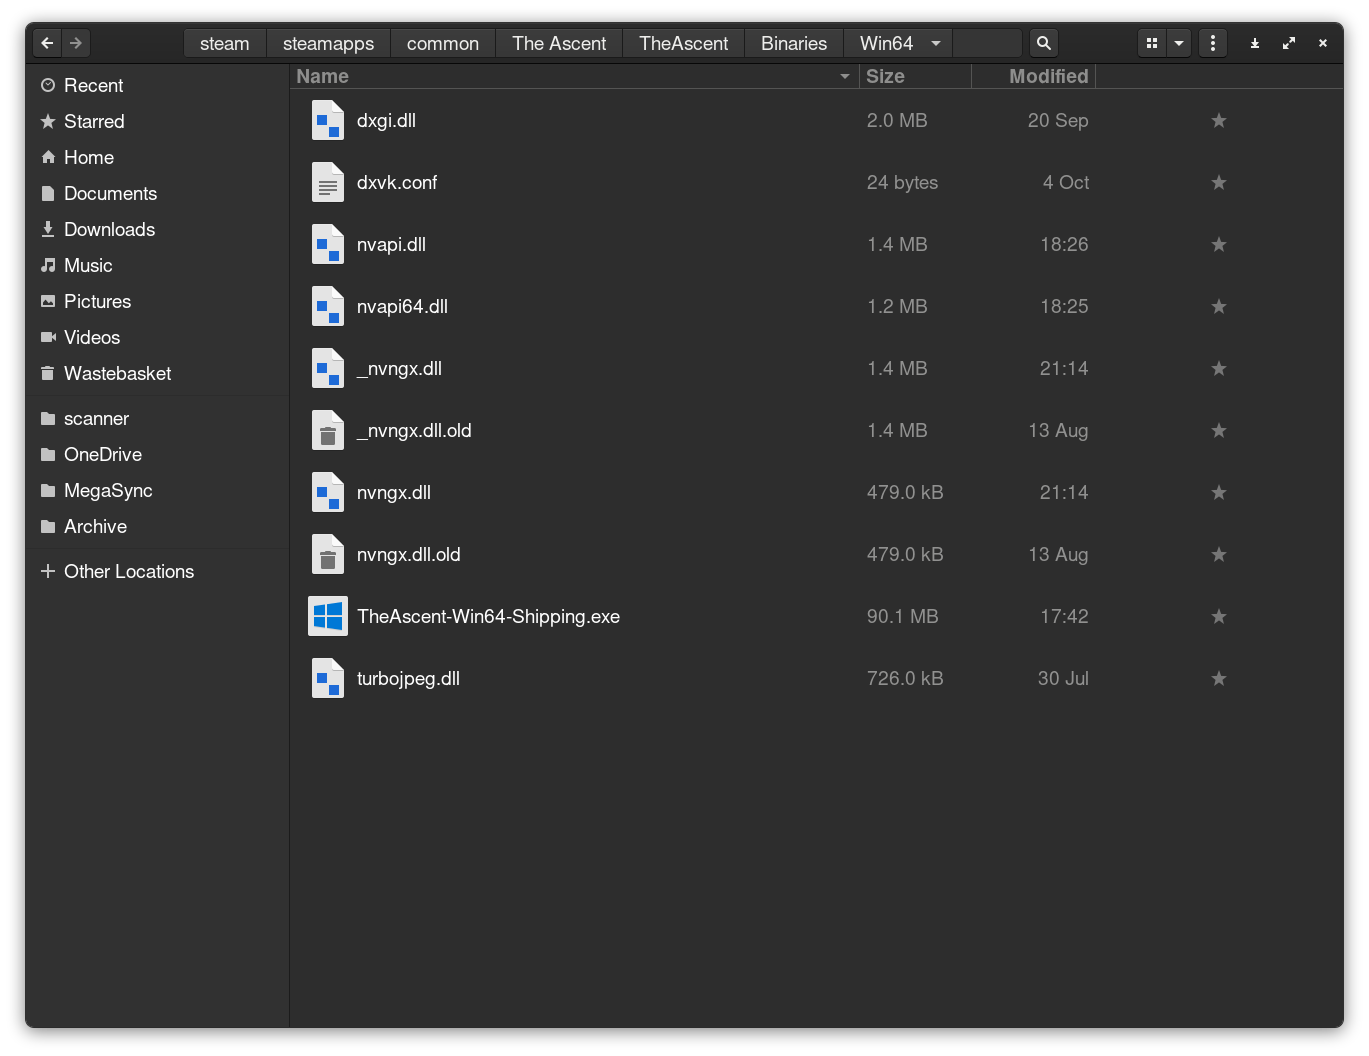This screenshot has height=1056, width=1369.
Task: Open Recent in the sidebar
Action: click(158, 85)
